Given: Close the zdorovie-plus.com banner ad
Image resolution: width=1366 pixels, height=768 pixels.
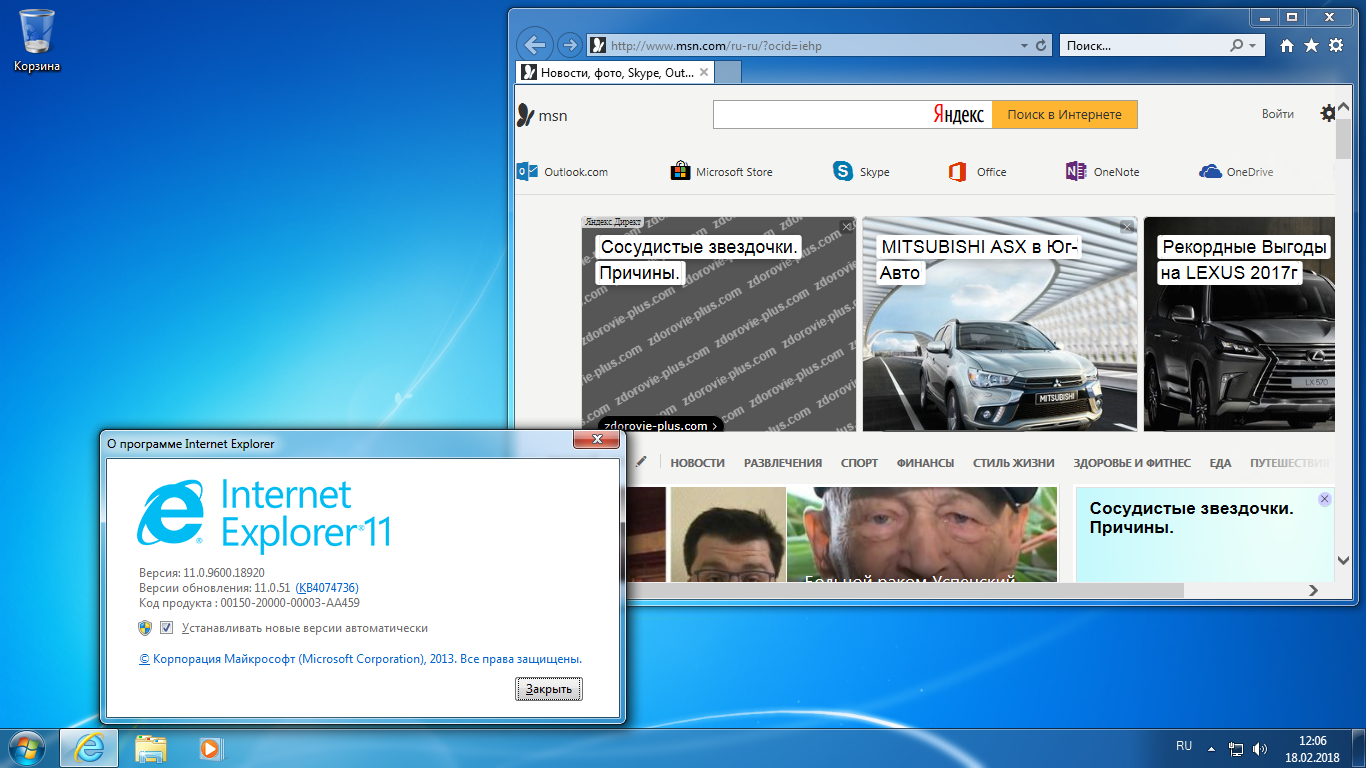Looking at the screenshot, I should click(x=847, y=227).
